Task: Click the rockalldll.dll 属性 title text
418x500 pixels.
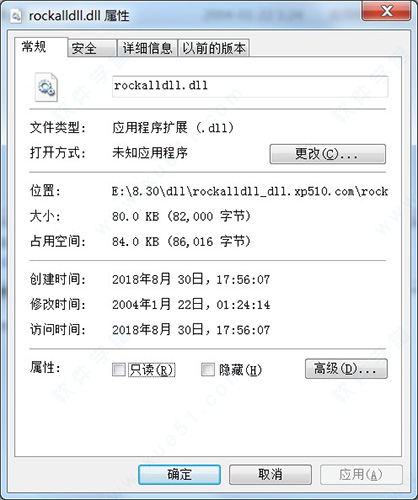Action: pos(79,16)
